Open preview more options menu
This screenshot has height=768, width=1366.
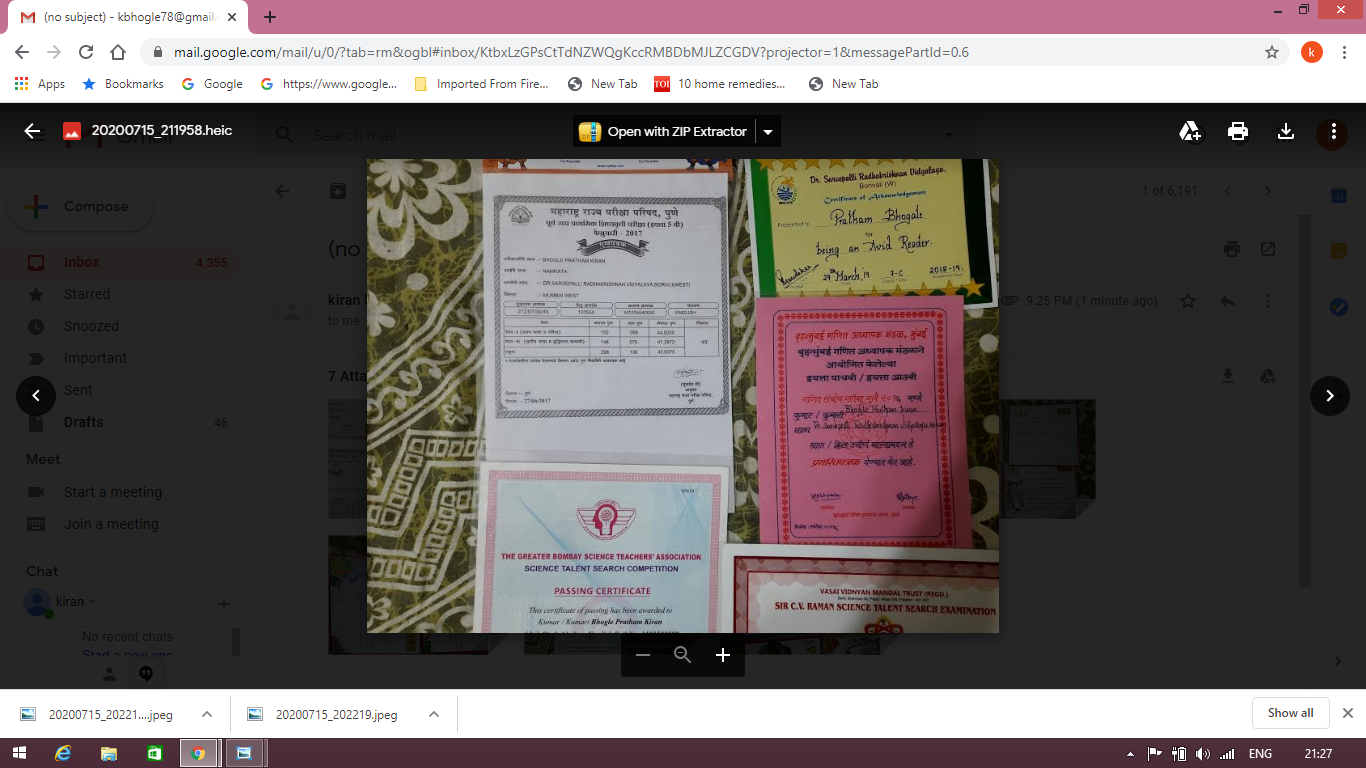[x=1333, y=131]
